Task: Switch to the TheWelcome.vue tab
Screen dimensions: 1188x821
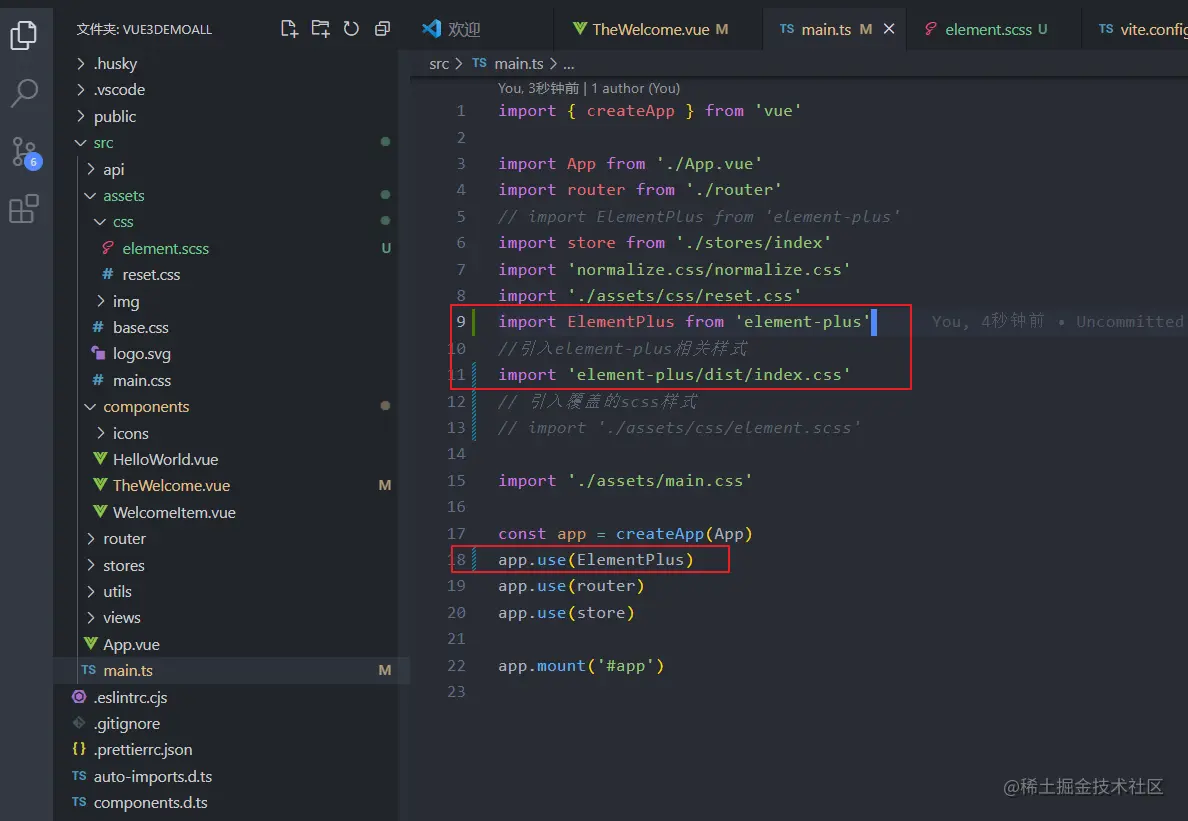Action: (658, 29)
